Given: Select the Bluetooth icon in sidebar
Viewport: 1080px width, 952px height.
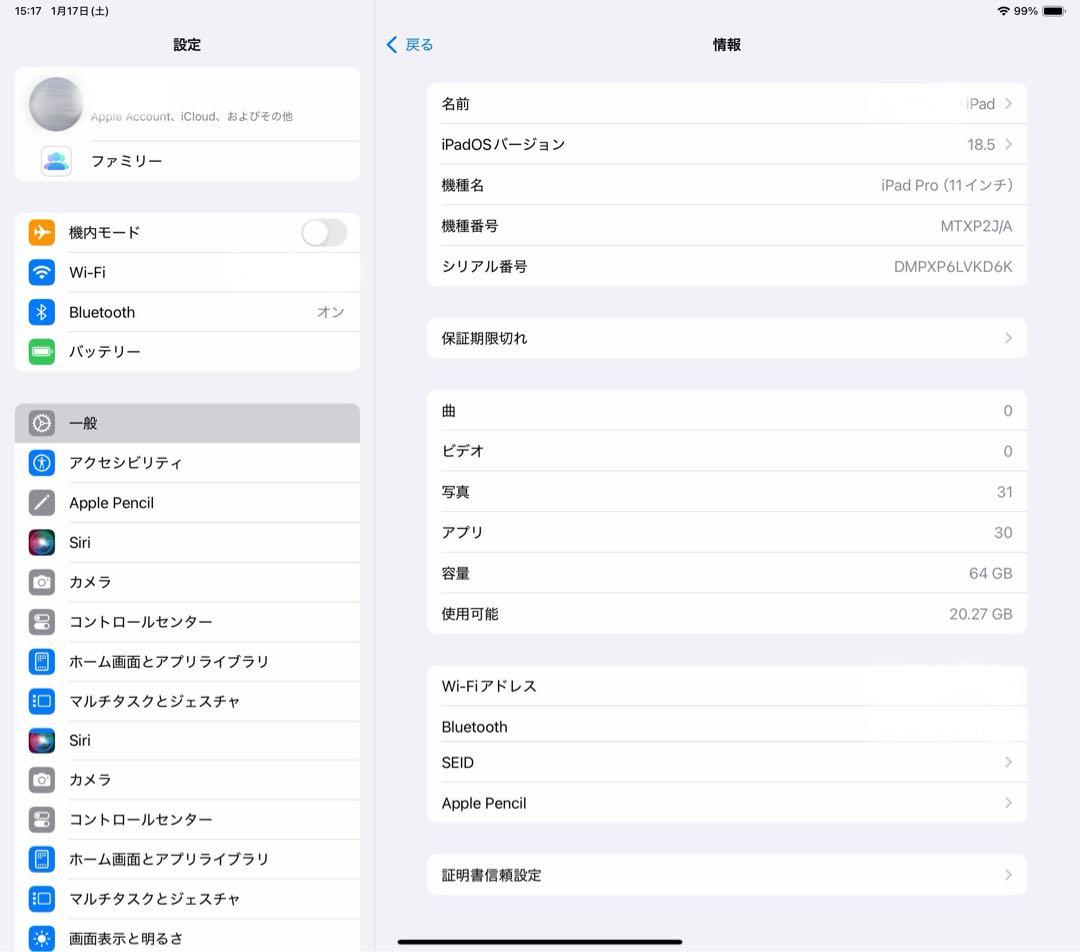Looking at the screenshot, I should pyautogui.click(x=42, y=312).
